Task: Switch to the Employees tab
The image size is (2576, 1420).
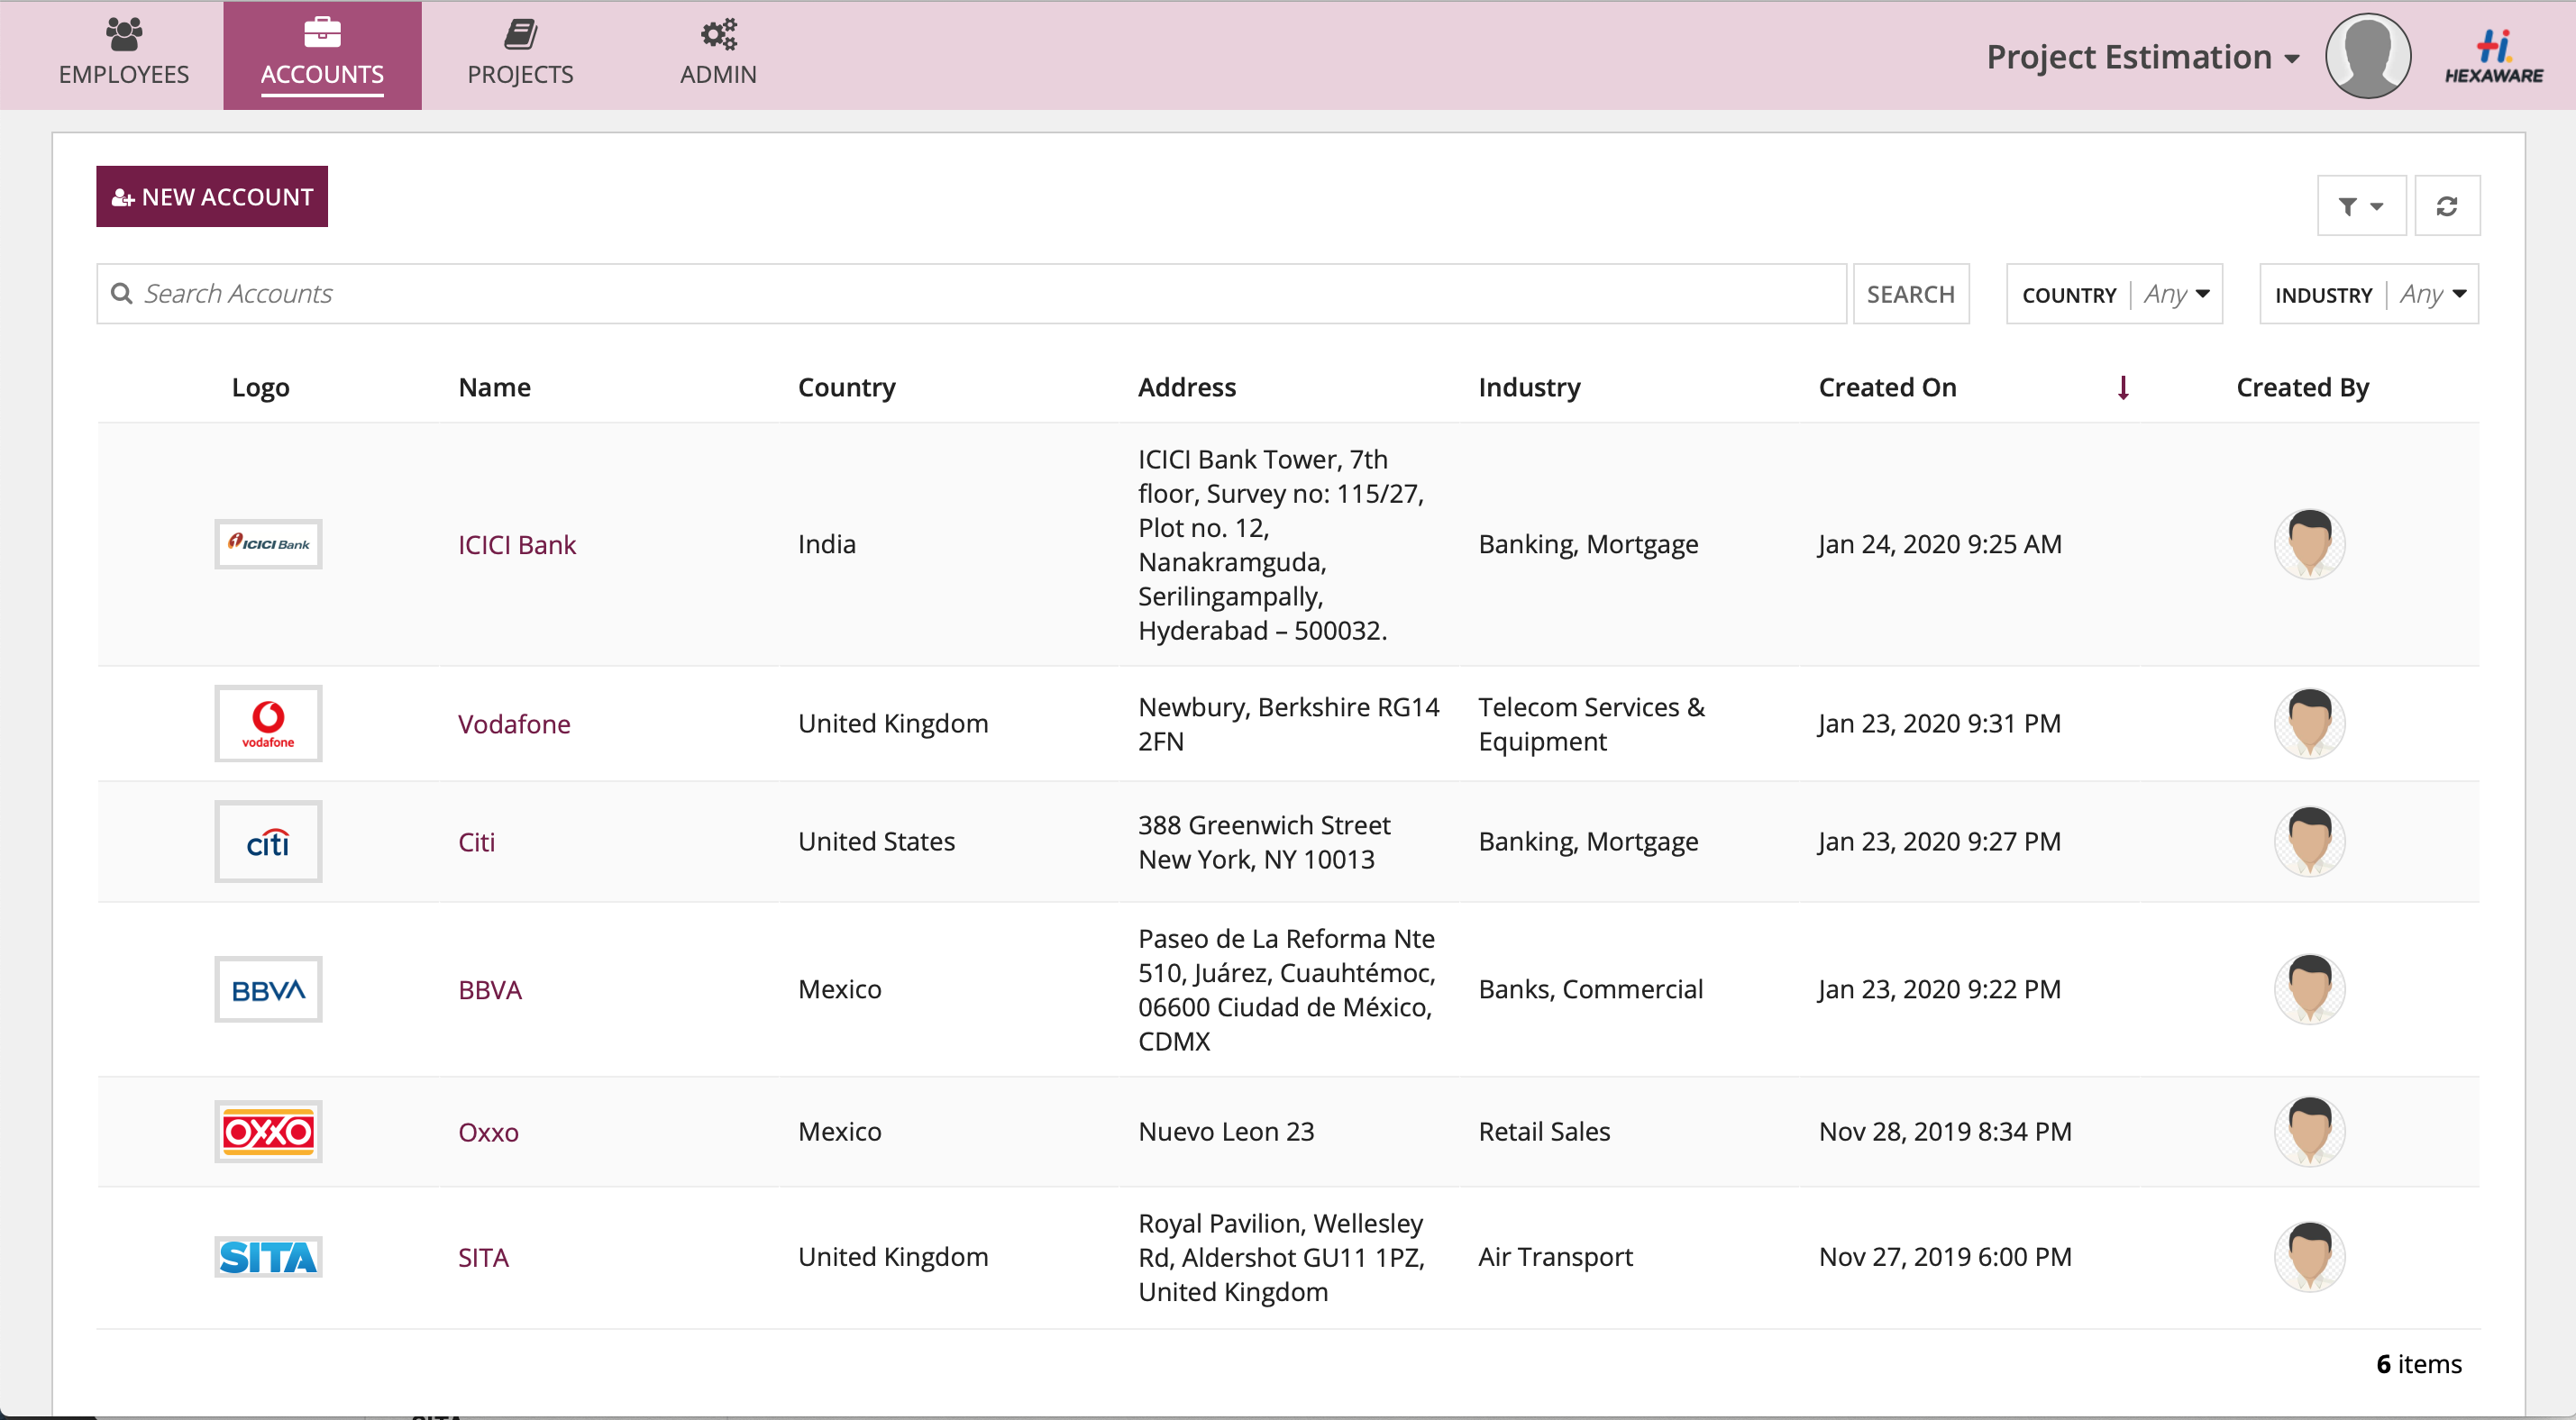Action: click(x=124, y=55)
